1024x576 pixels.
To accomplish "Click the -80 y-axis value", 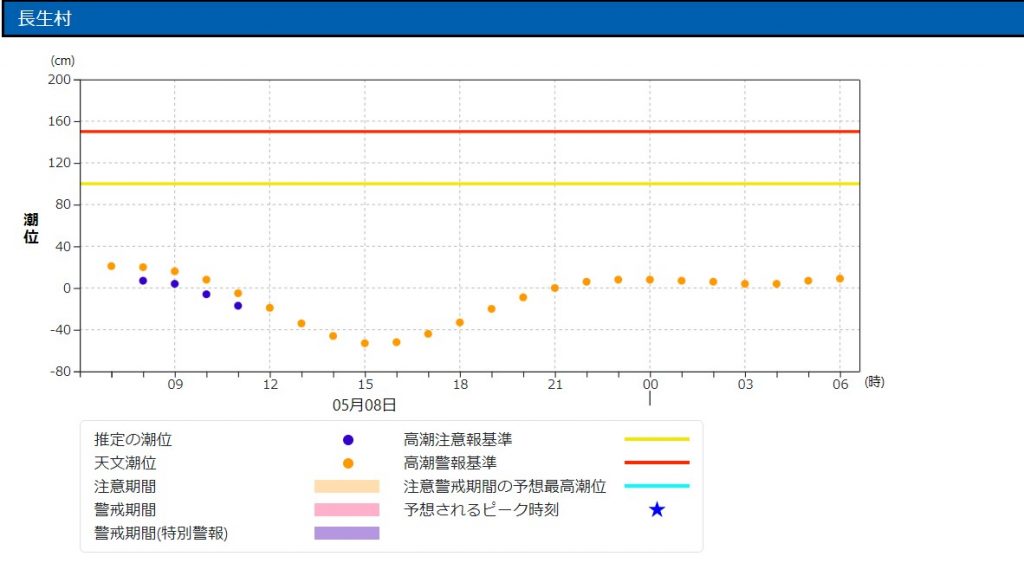I will click(60, 371).
